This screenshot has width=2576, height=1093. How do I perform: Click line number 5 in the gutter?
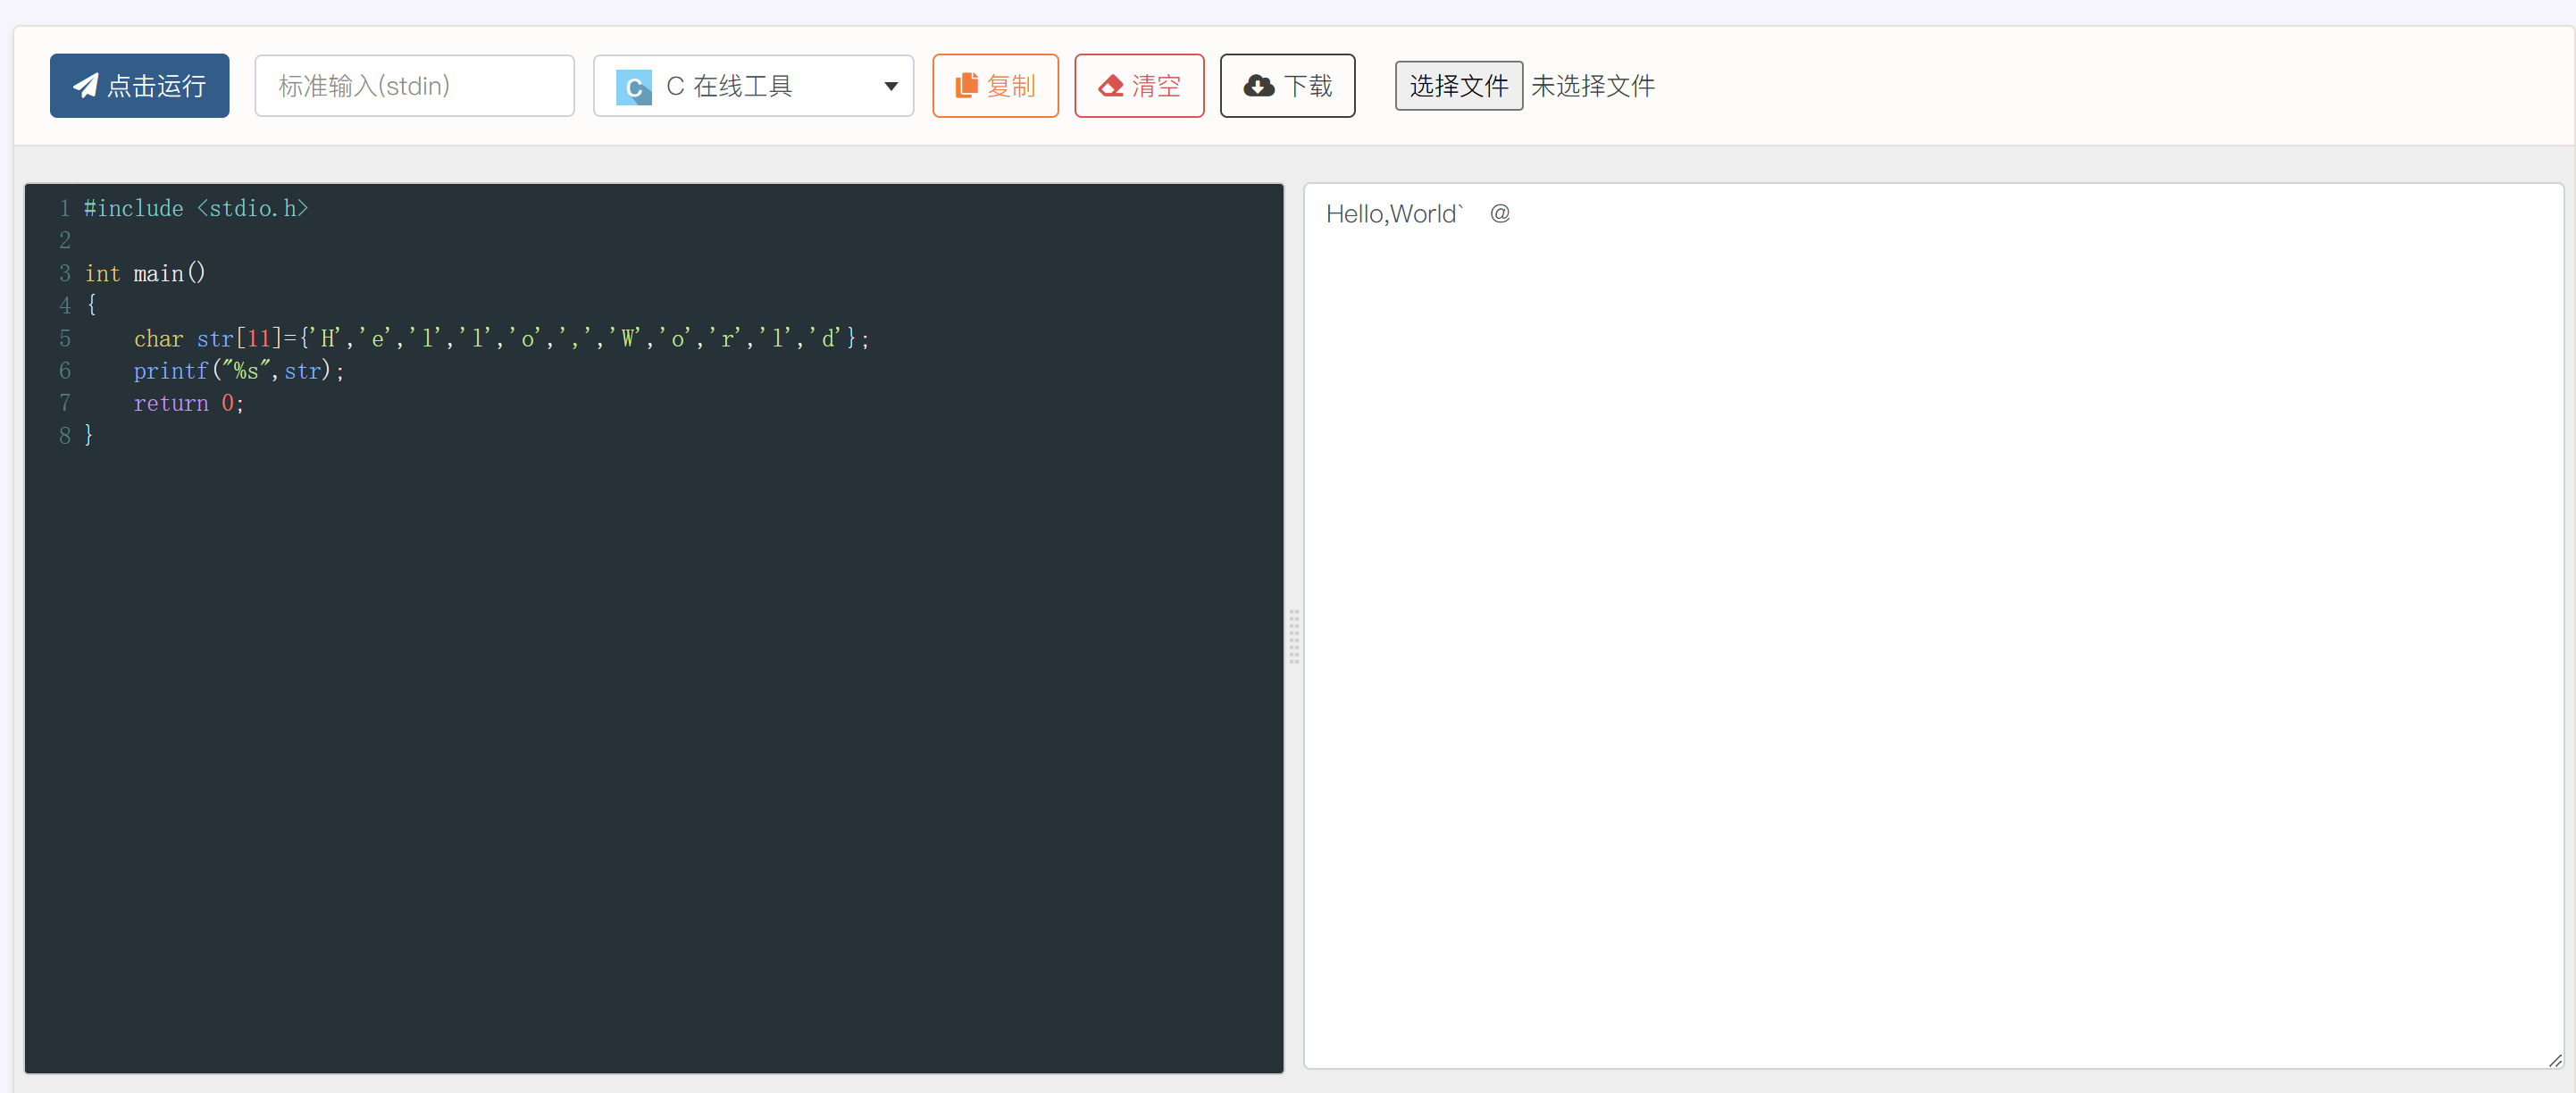pyautogui.click(x=65, y=338)
